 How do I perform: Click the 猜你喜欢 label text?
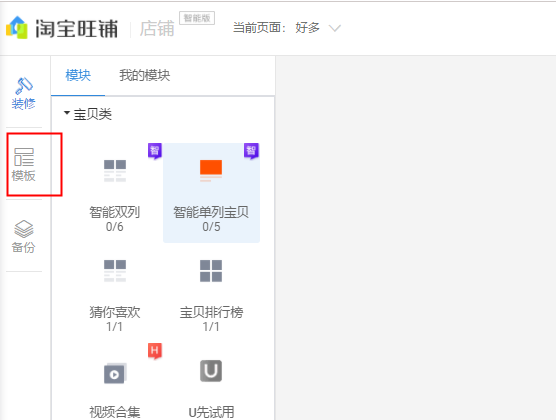click(115, 312)
